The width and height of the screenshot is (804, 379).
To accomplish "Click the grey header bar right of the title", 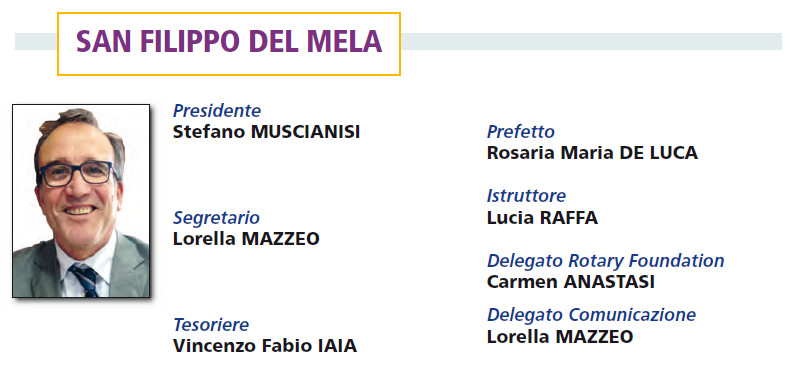I will pos(591,42).
